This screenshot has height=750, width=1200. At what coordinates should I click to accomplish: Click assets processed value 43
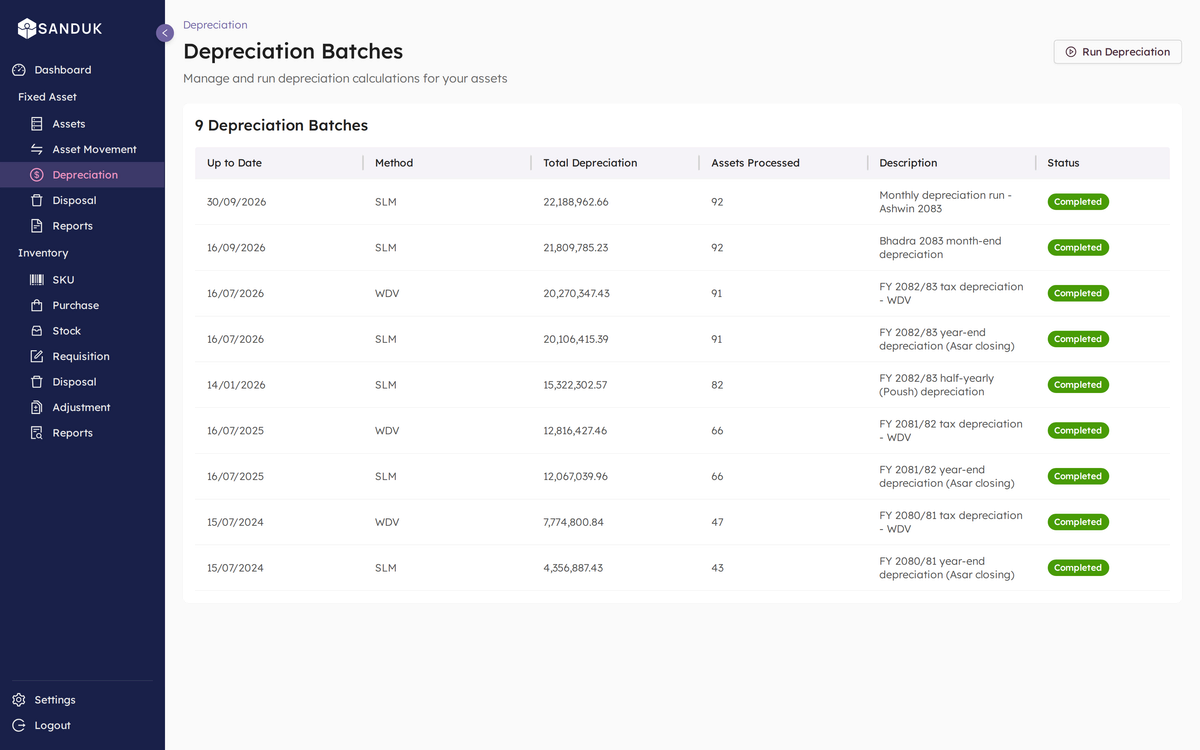point(717,568)
